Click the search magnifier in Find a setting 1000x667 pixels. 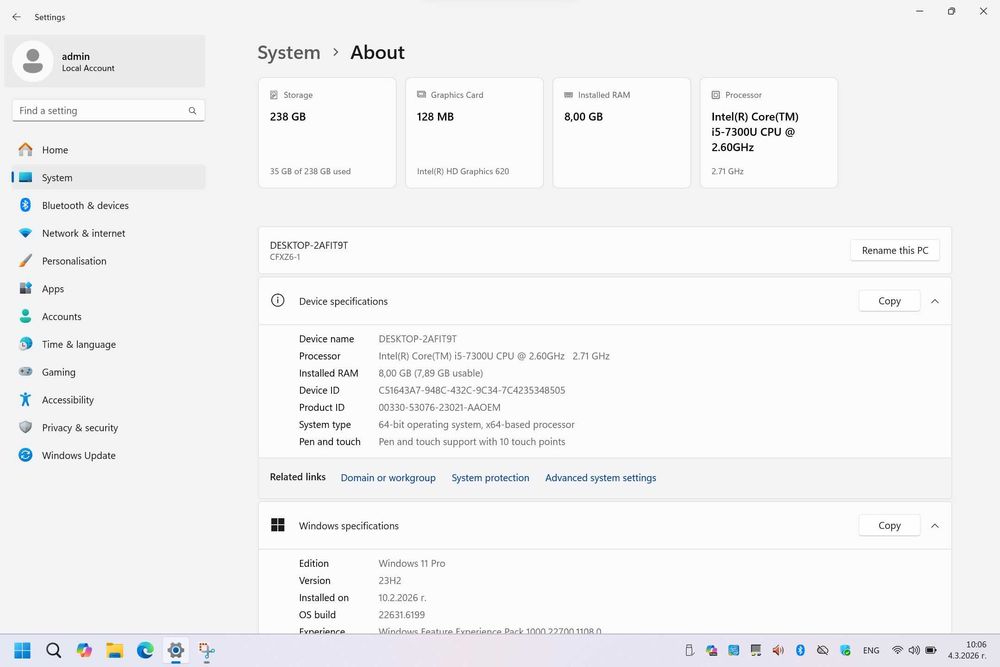(x=192, y=110)
